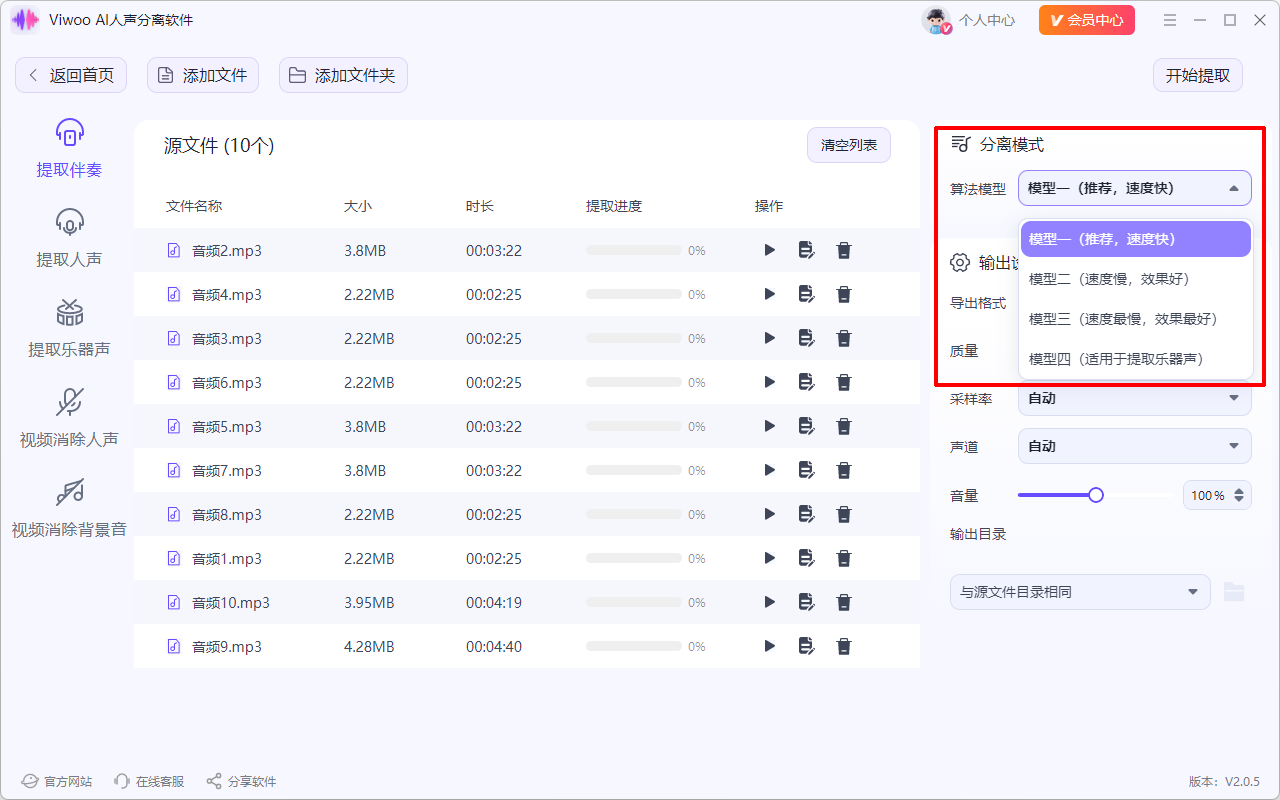Click the 添加文件夹 button
This screenshot has height=800, width=1280.
click(x=343, y=75)
